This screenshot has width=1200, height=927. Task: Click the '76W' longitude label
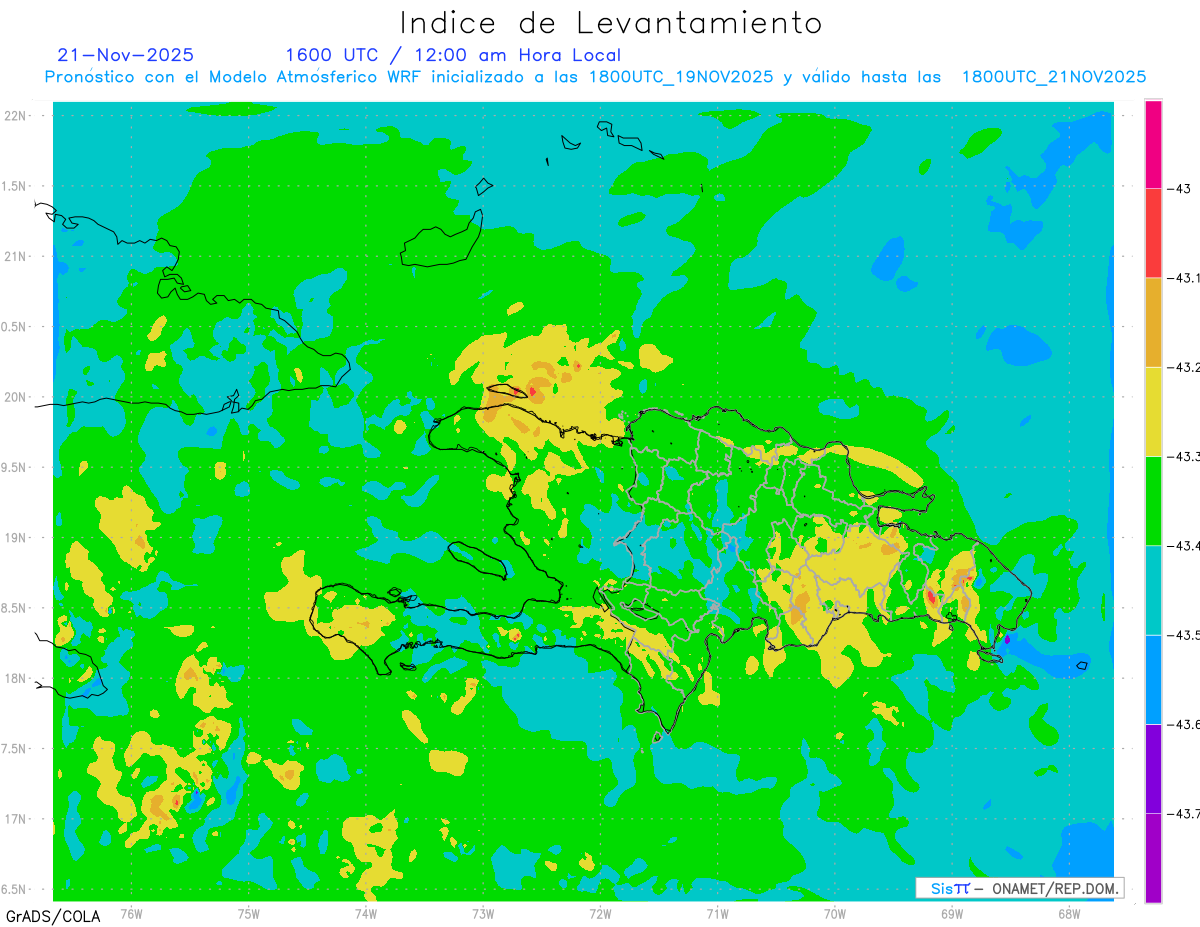pos(131,914)
